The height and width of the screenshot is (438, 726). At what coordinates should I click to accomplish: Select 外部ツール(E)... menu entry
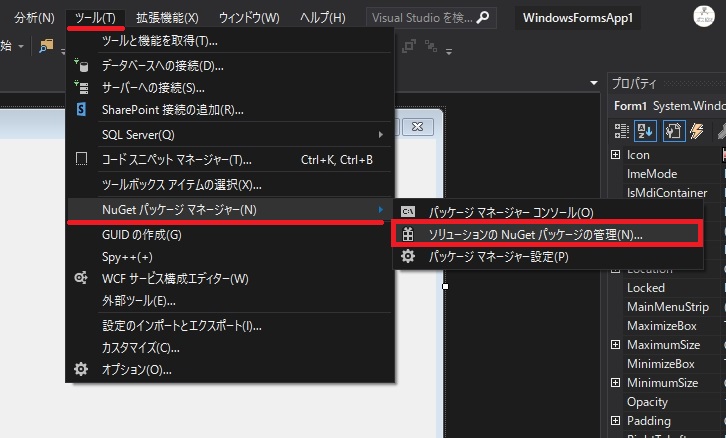pyautogui.click(x=230, y=301)
